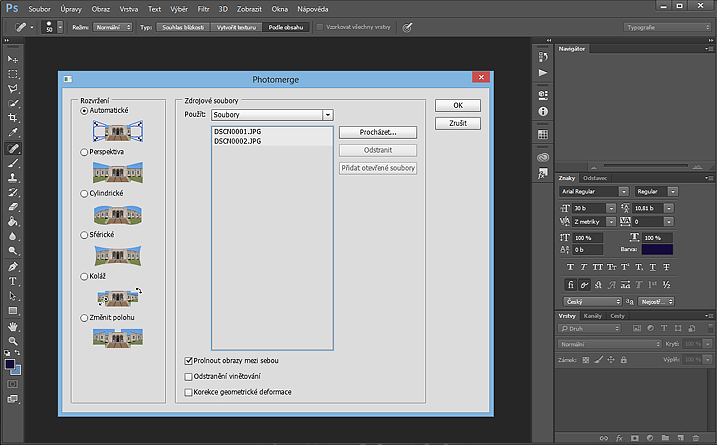The height and width of the screenshot is (445, 717).
Task: Enable Odstranění vinětování checkbox
Action: 188,377
